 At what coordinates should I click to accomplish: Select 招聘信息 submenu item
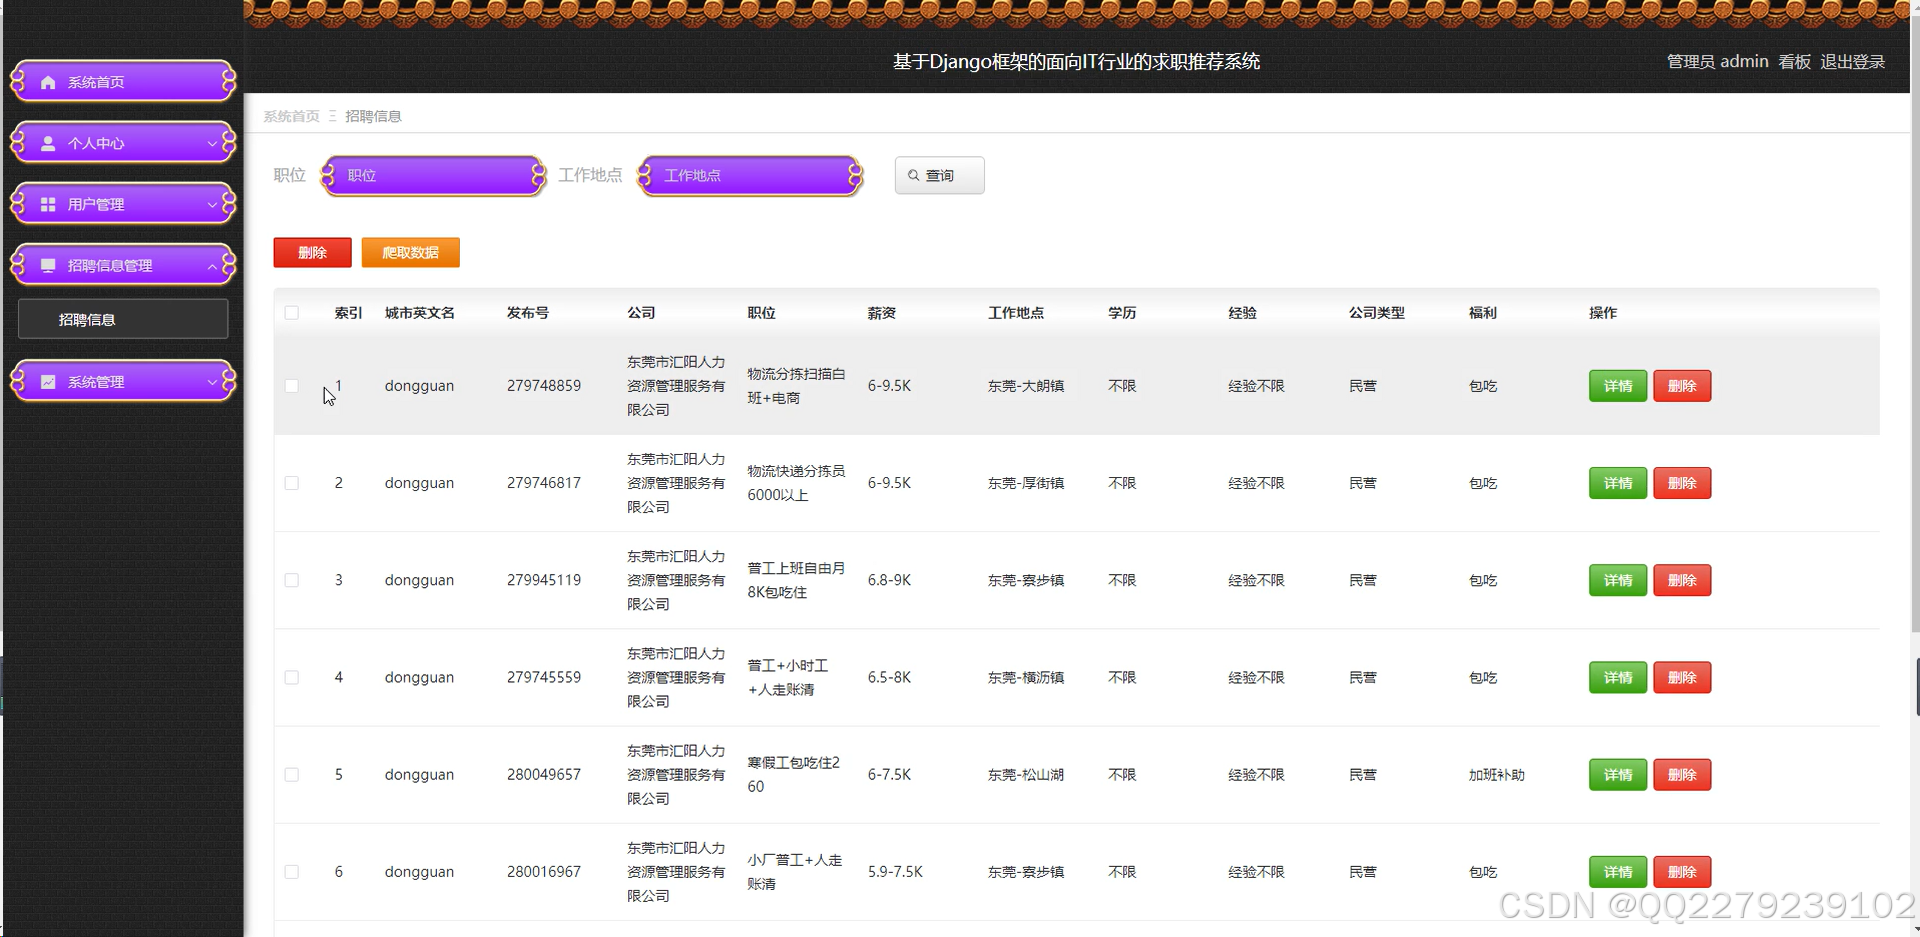pos(123,319)
